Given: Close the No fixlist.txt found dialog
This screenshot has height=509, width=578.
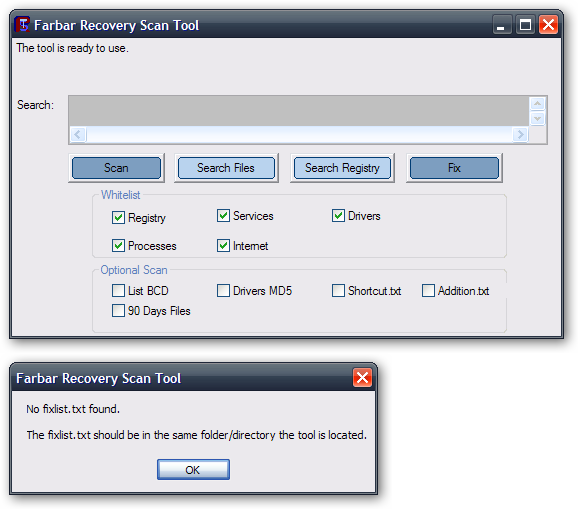Looking at the screenshot, I should pos(362,378).
